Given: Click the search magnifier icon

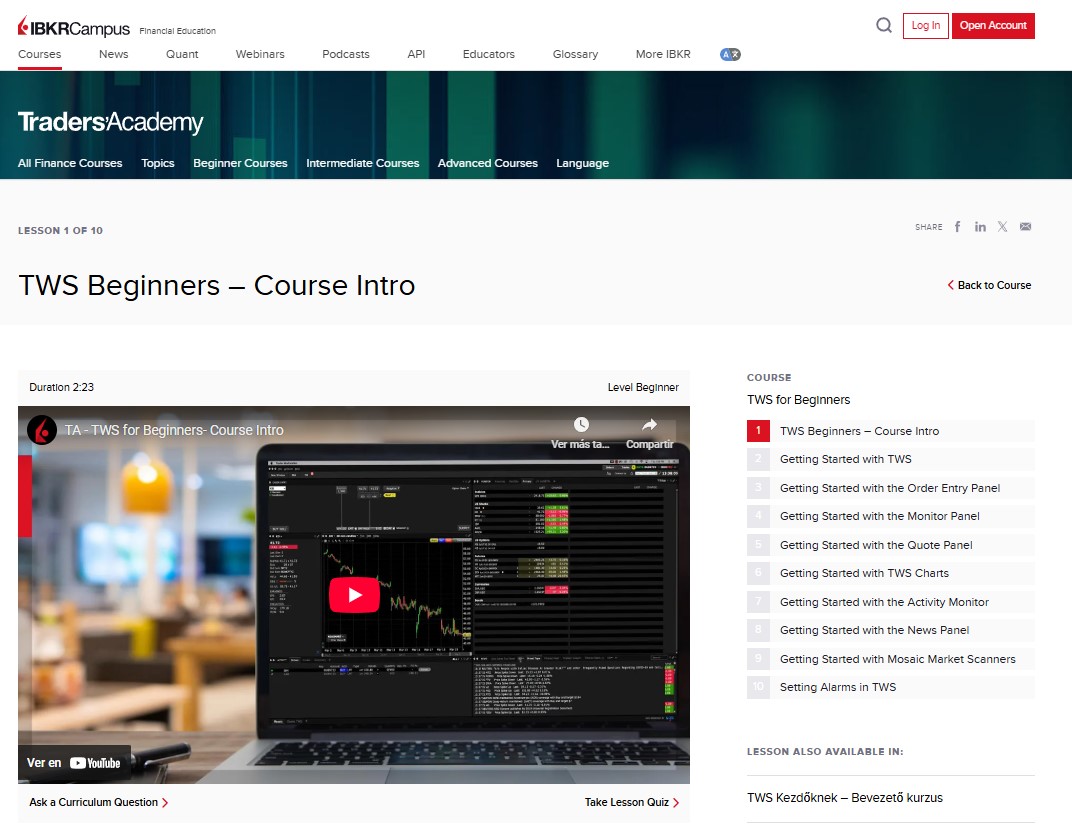Looking at the screenshot, I should click(x=883, y=26).
